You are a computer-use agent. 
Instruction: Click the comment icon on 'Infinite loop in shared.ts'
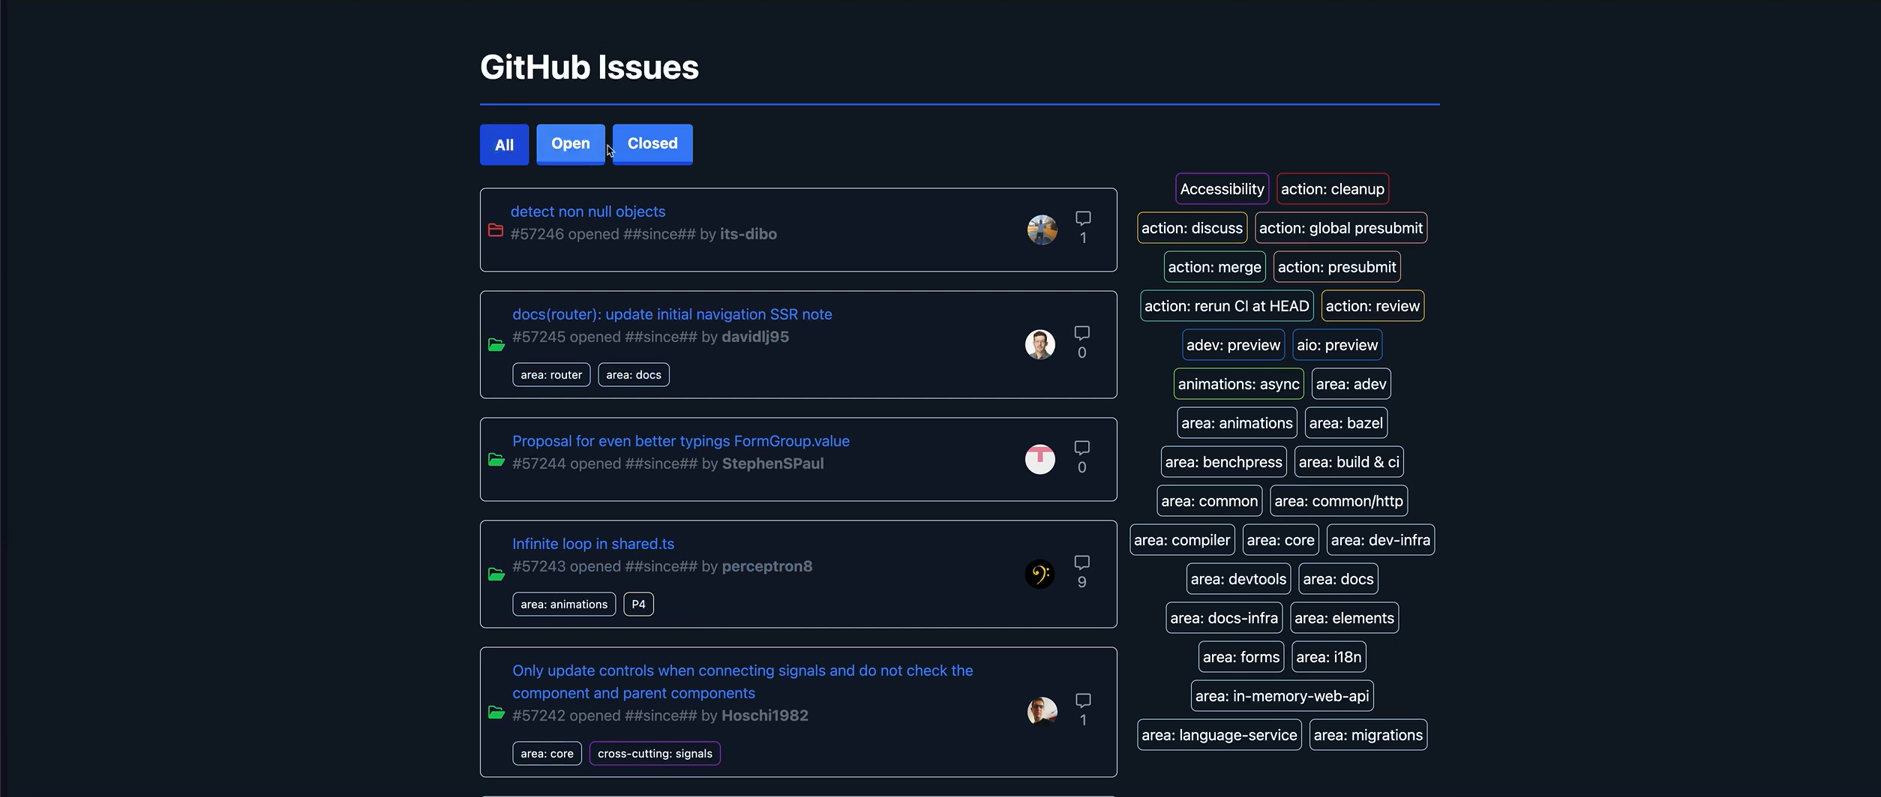(x=1082, y=563)
